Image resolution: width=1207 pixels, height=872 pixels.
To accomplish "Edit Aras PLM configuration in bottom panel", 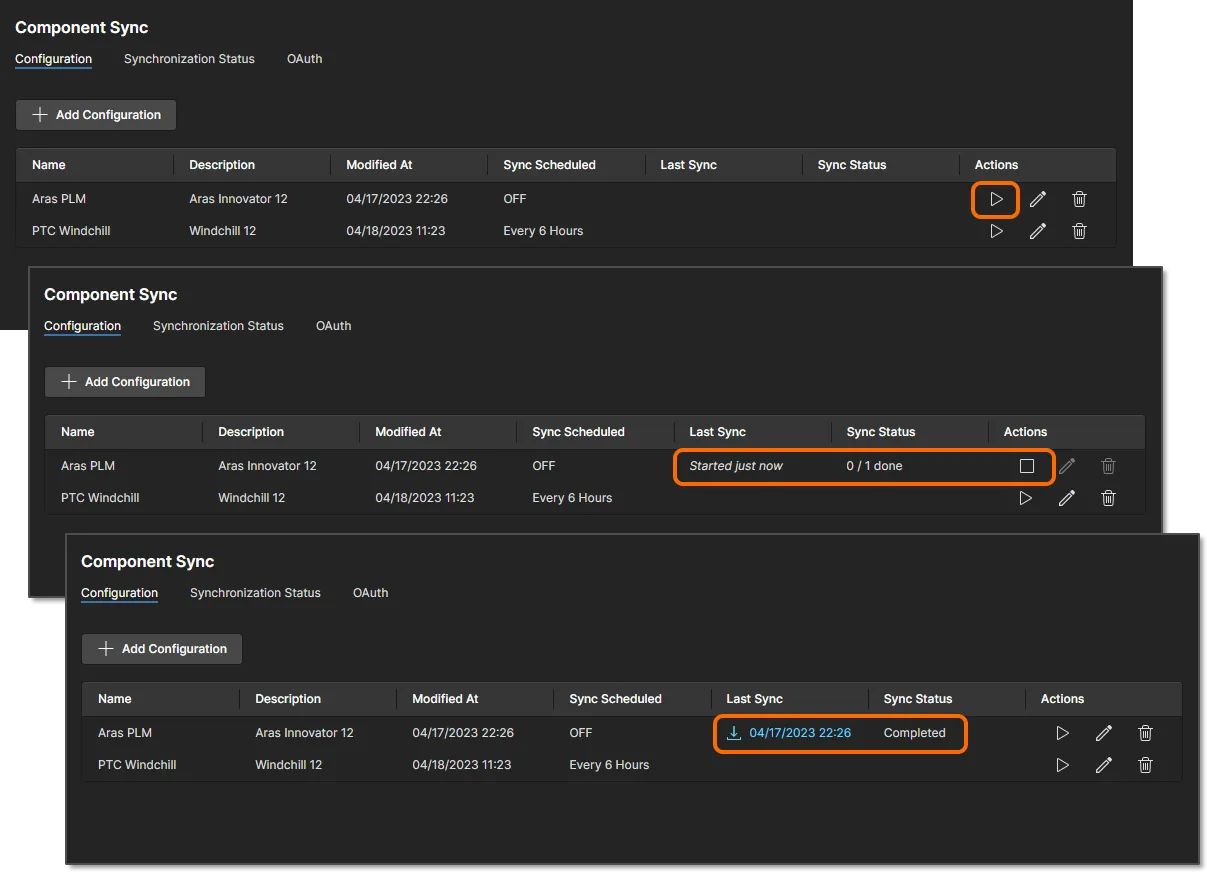I will [1104, 733].
